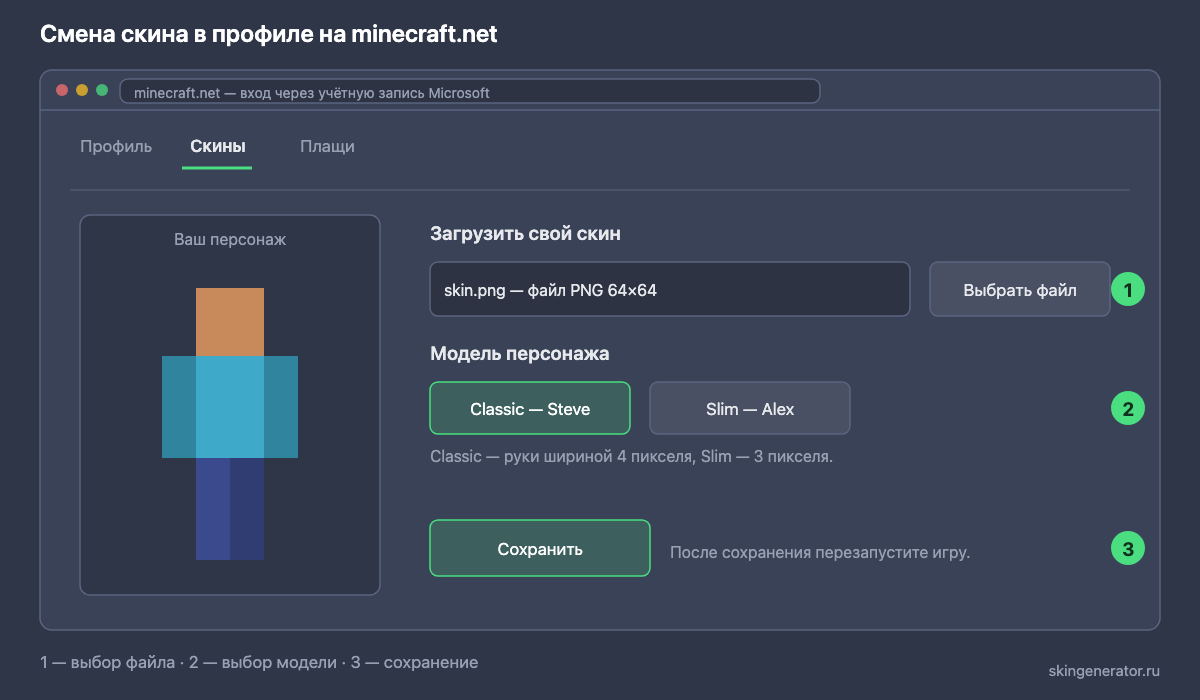Click the Загрузить свой скин heading
Image resolution: width=1200 pixels, height=700 pixels.
pos(526,234)
